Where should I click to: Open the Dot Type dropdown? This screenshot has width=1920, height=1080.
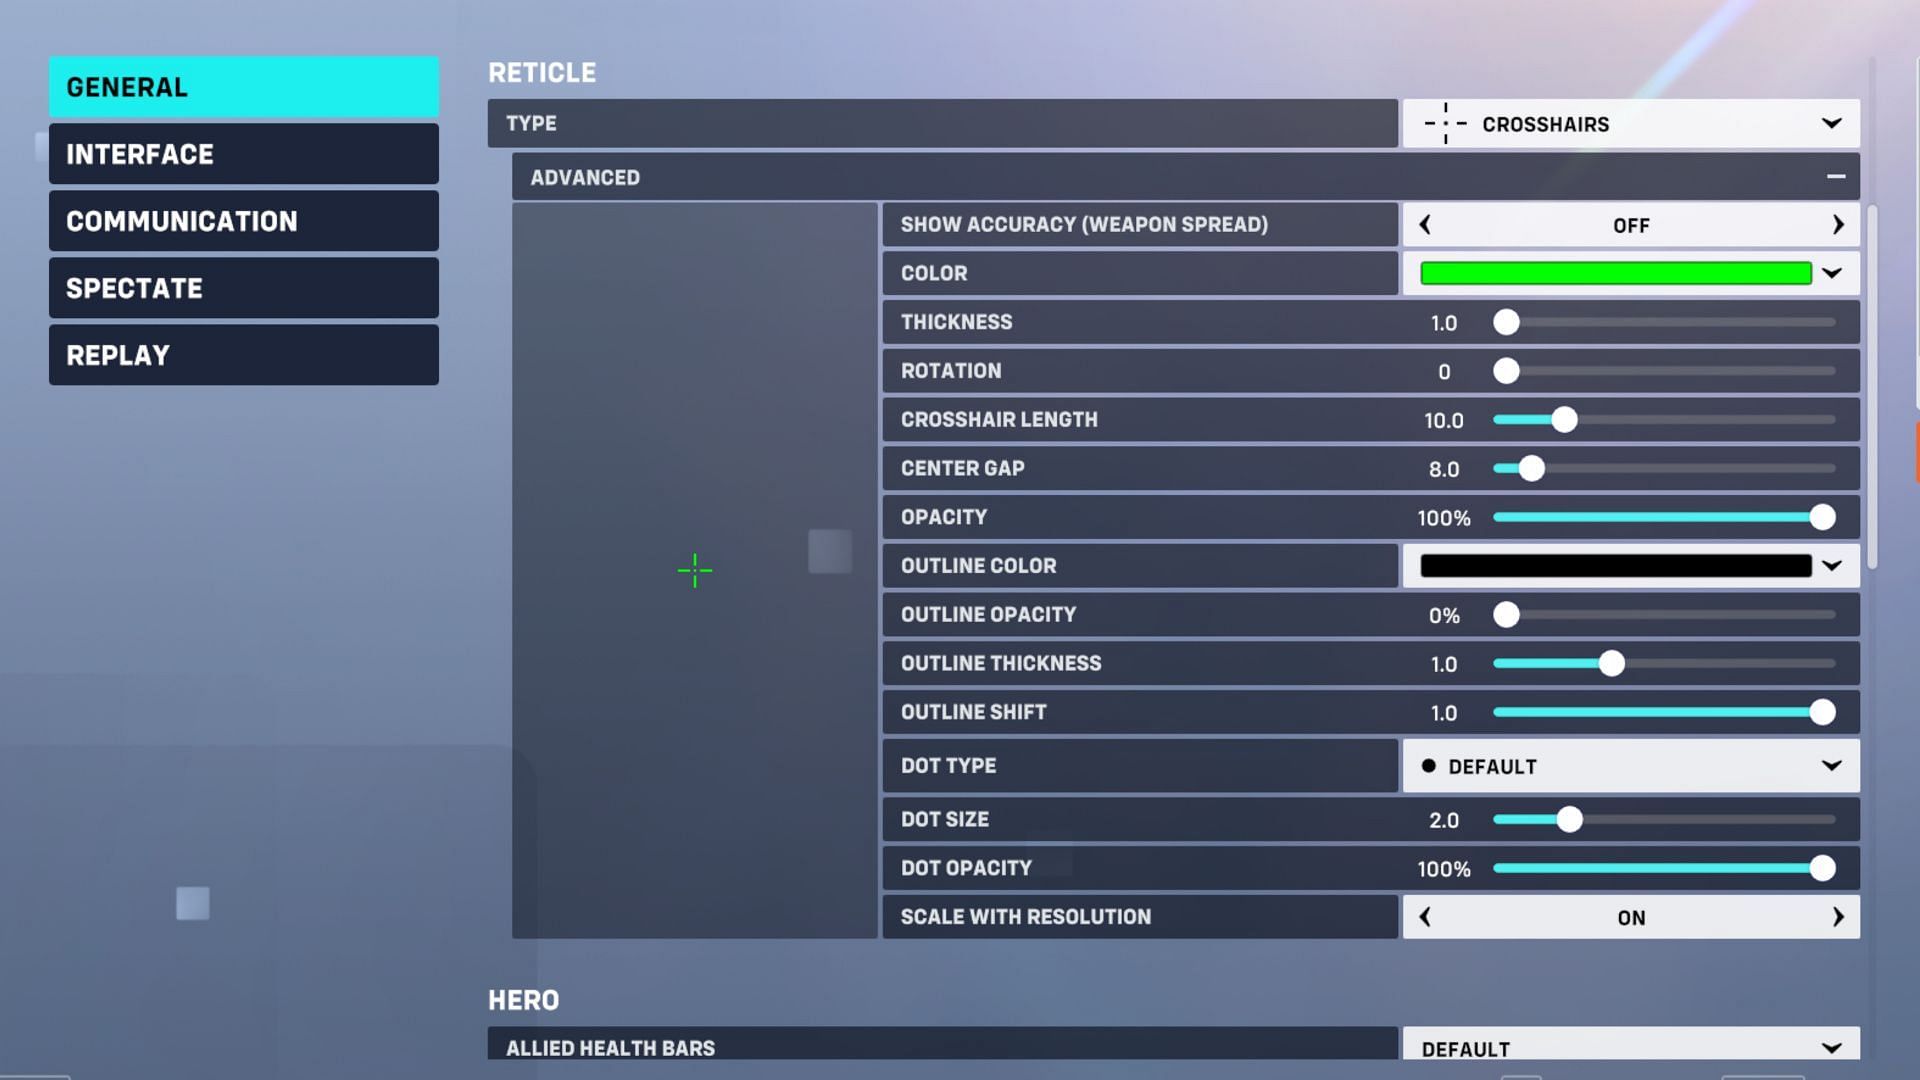[x=1630, y=766]
